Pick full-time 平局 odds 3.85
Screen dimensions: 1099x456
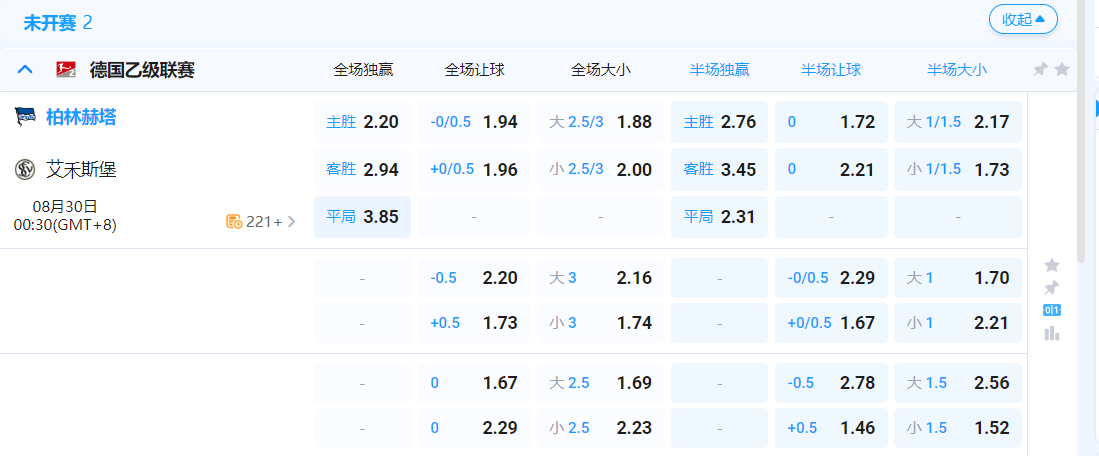click(362, 217)
